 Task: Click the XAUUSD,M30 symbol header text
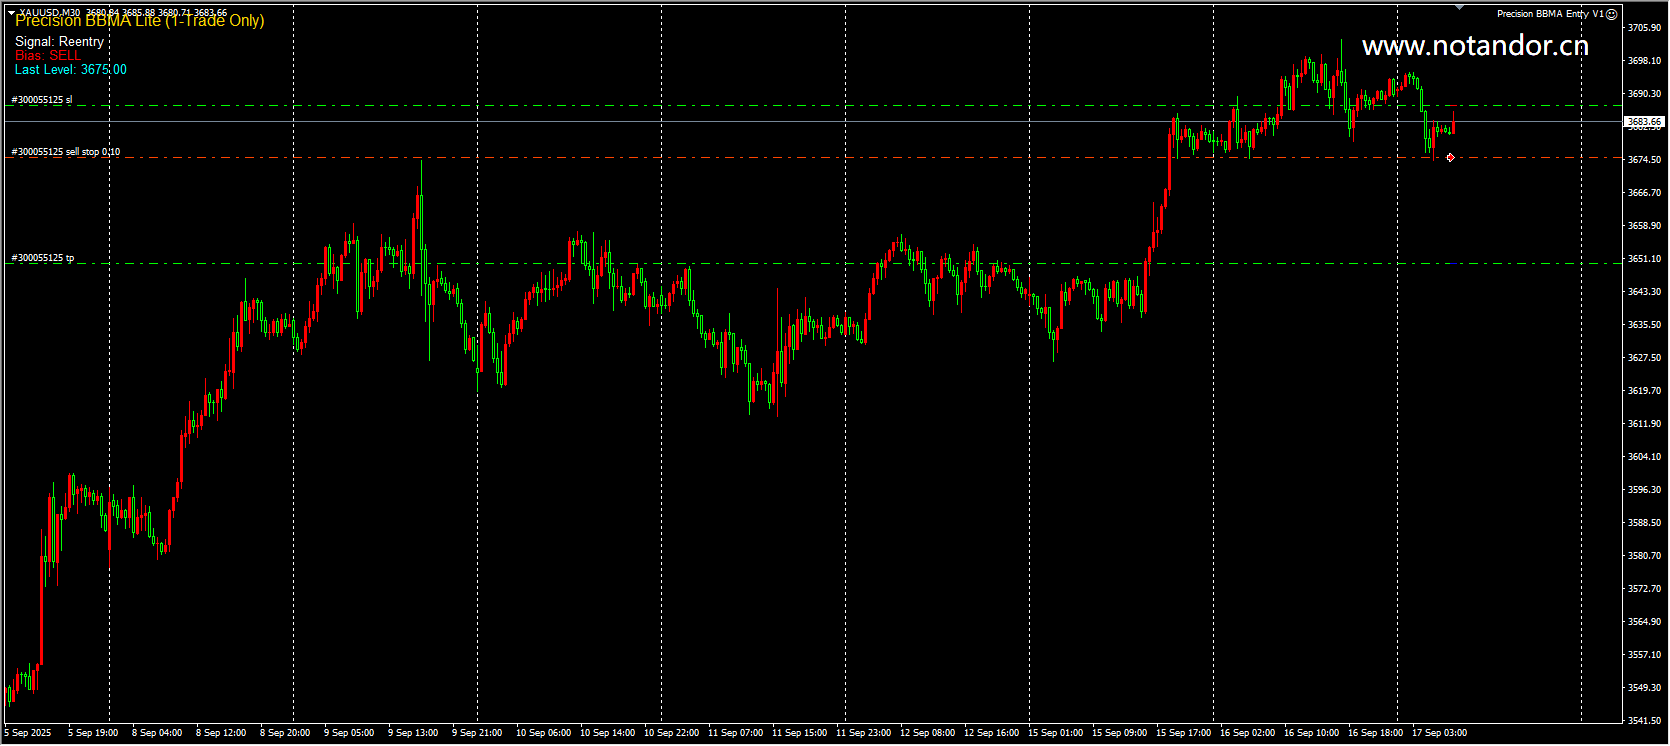click(50, 13)
